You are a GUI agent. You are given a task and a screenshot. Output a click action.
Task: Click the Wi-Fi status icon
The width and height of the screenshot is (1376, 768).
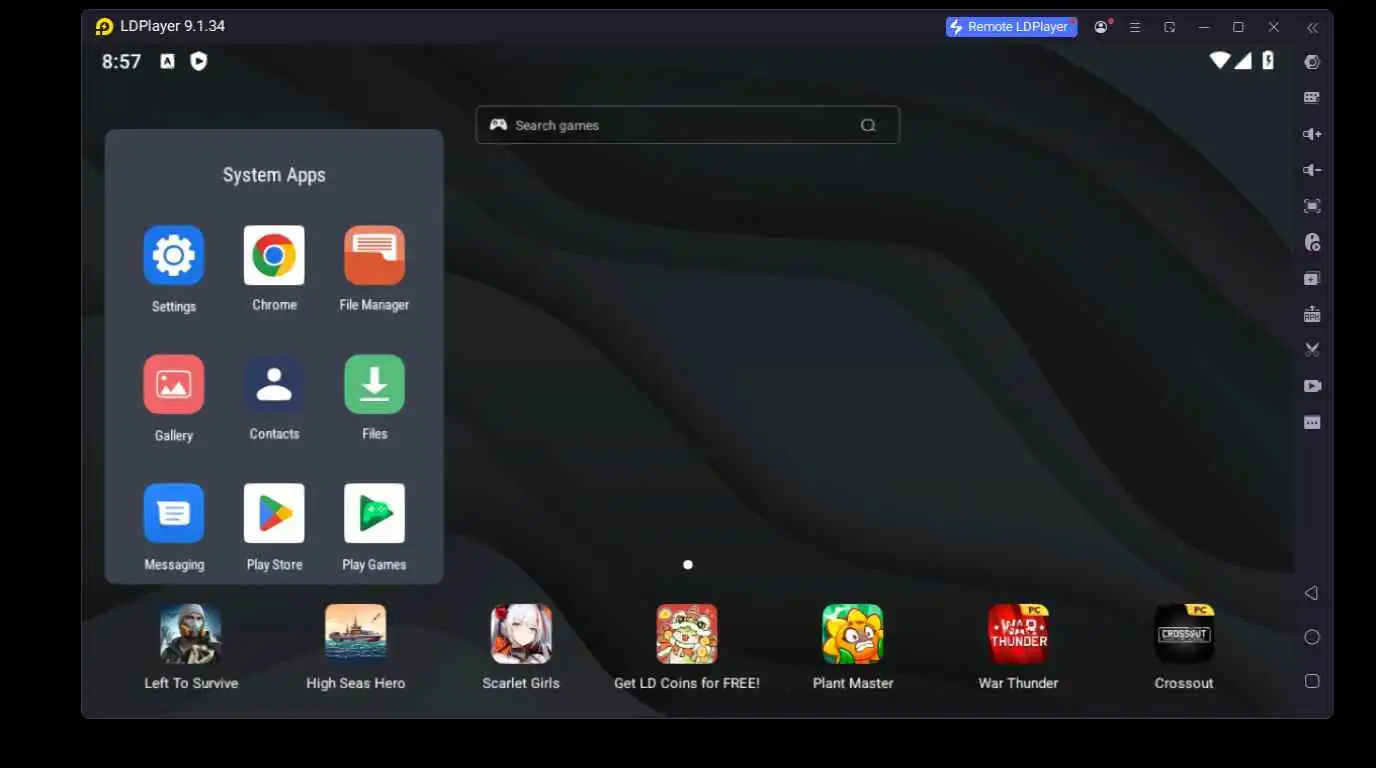coord(1219,61)
